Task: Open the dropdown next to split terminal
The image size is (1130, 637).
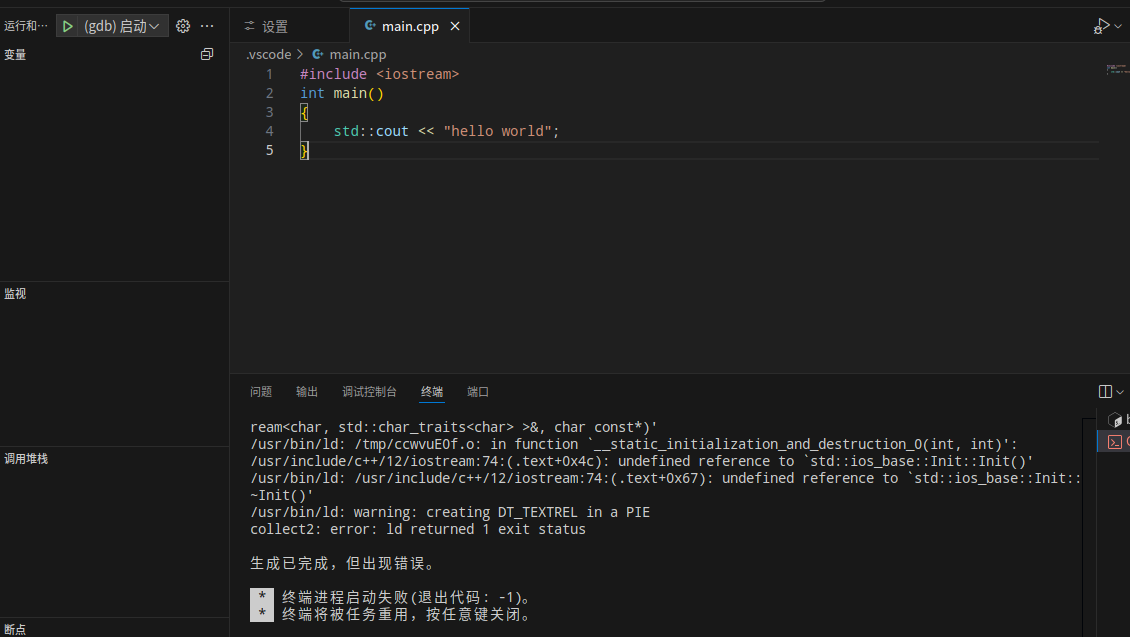Action: 1120,391
